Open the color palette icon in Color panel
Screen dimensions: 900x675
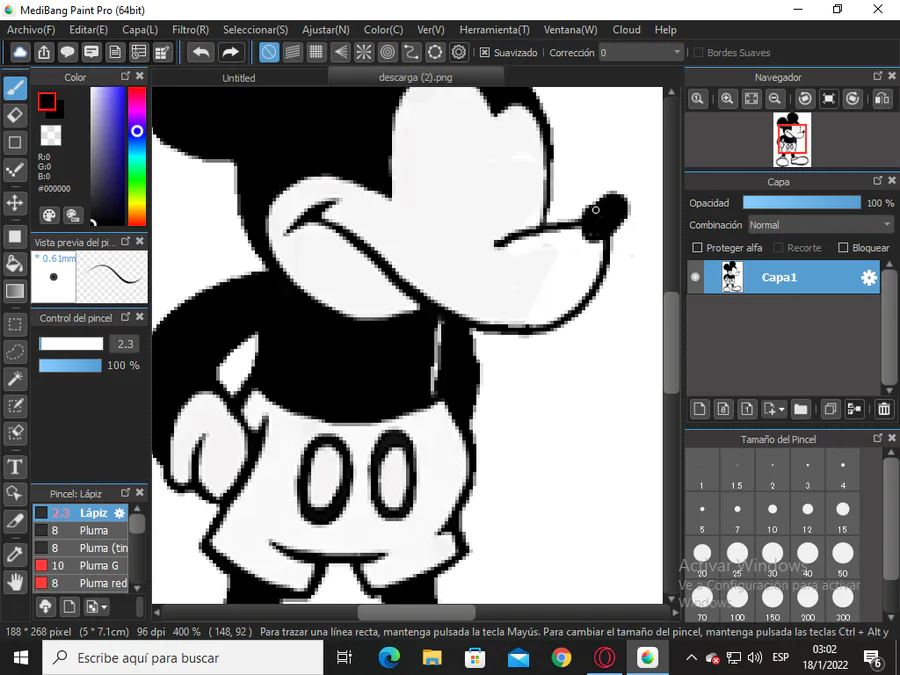click(x=49, y=215)
